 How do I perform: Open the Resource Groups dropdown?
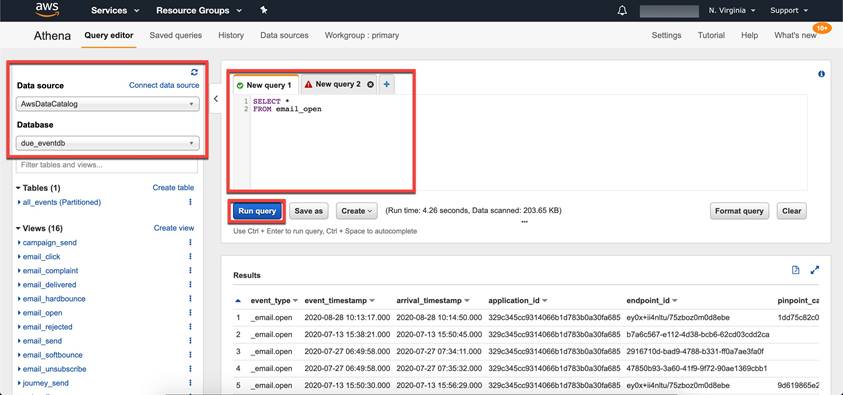pos(199,10)
